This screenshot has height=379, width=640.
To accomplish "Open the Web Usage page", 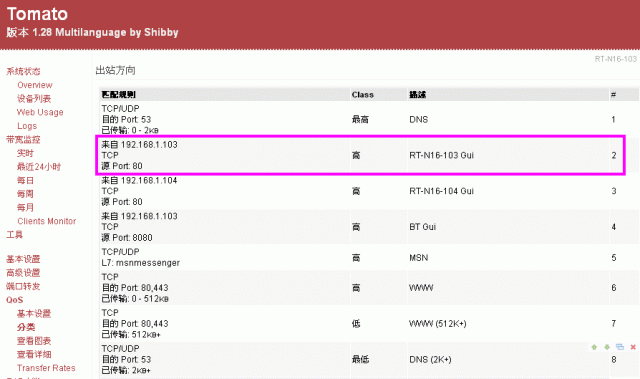I will point(40,112).
